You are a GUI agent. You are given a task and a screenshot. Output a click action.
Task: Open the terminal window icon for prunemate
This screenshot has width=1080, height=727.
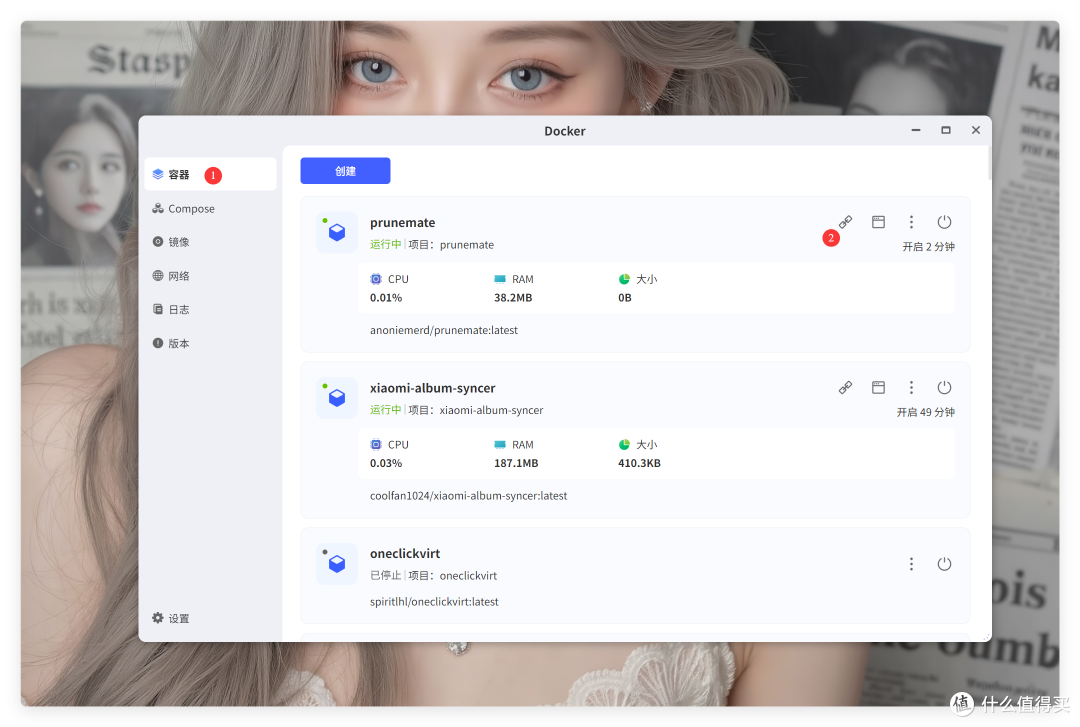click(x=878, y=222)
